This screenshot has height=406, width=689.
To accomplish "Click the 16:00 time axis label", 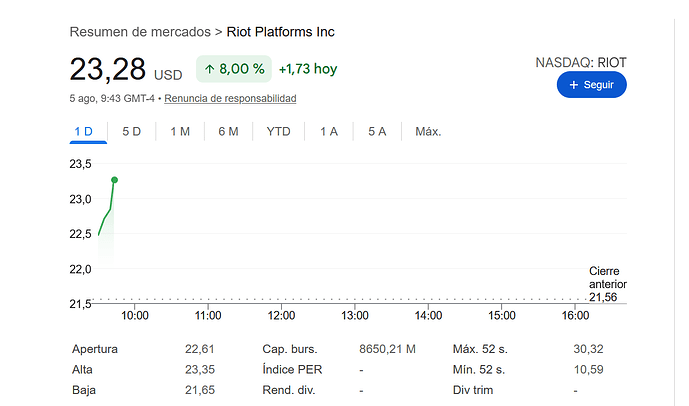I will pyautogui.click(x=575, y=315).
